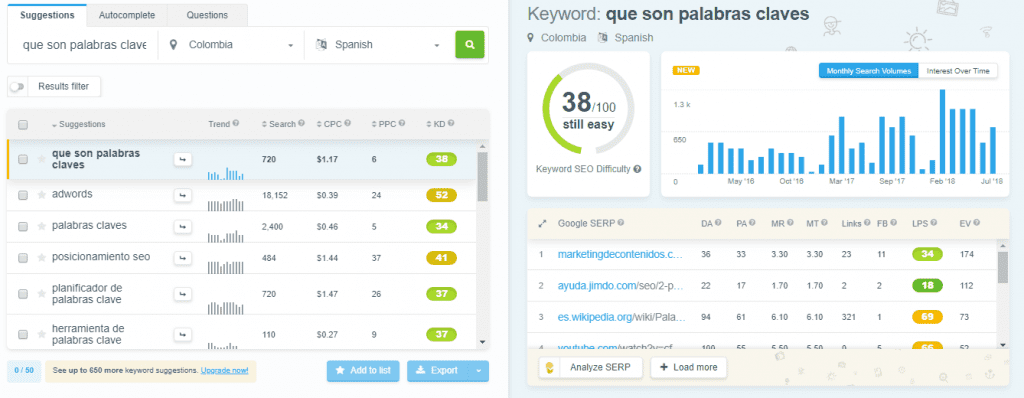Check 'herramienta de palabras clave' row checkbox

[23, 335]
